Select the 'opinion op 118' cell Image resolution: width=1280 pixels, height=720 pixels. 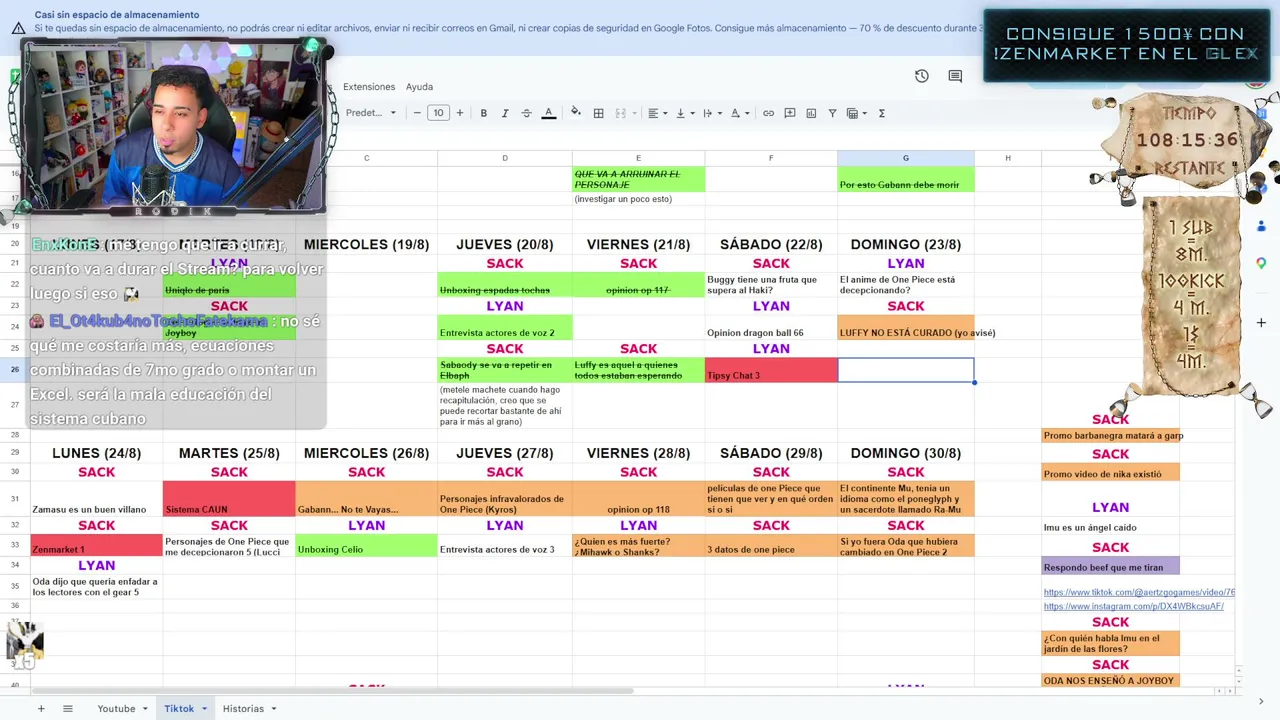638,498
